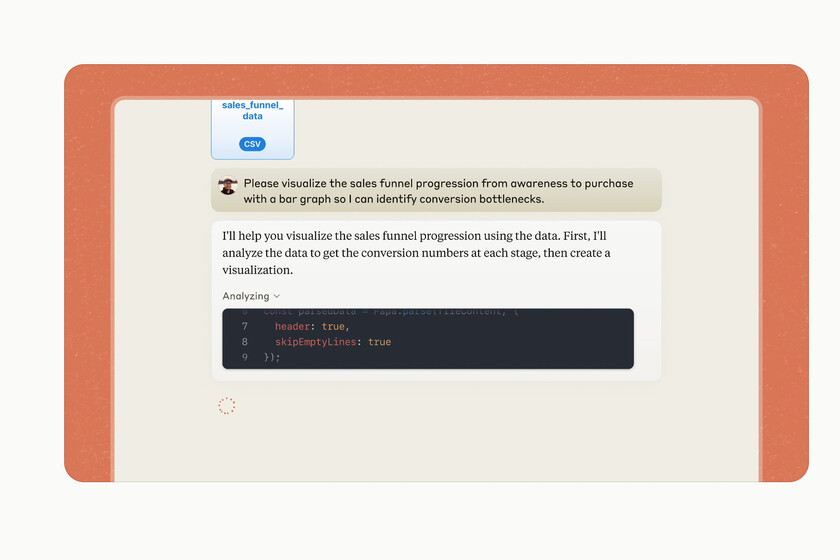Click the closing '});' code line
The height and width of the screenshot is (560, 840).
click(x=272, y=357)
